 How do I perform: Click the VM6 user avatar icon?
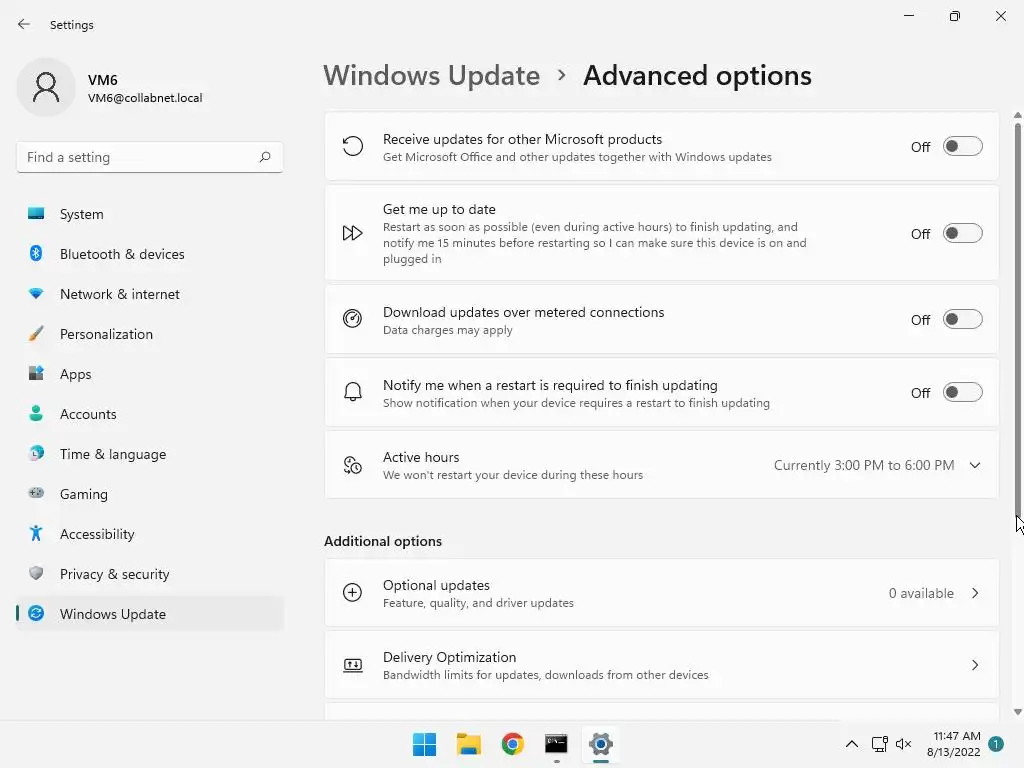[46, 87]
